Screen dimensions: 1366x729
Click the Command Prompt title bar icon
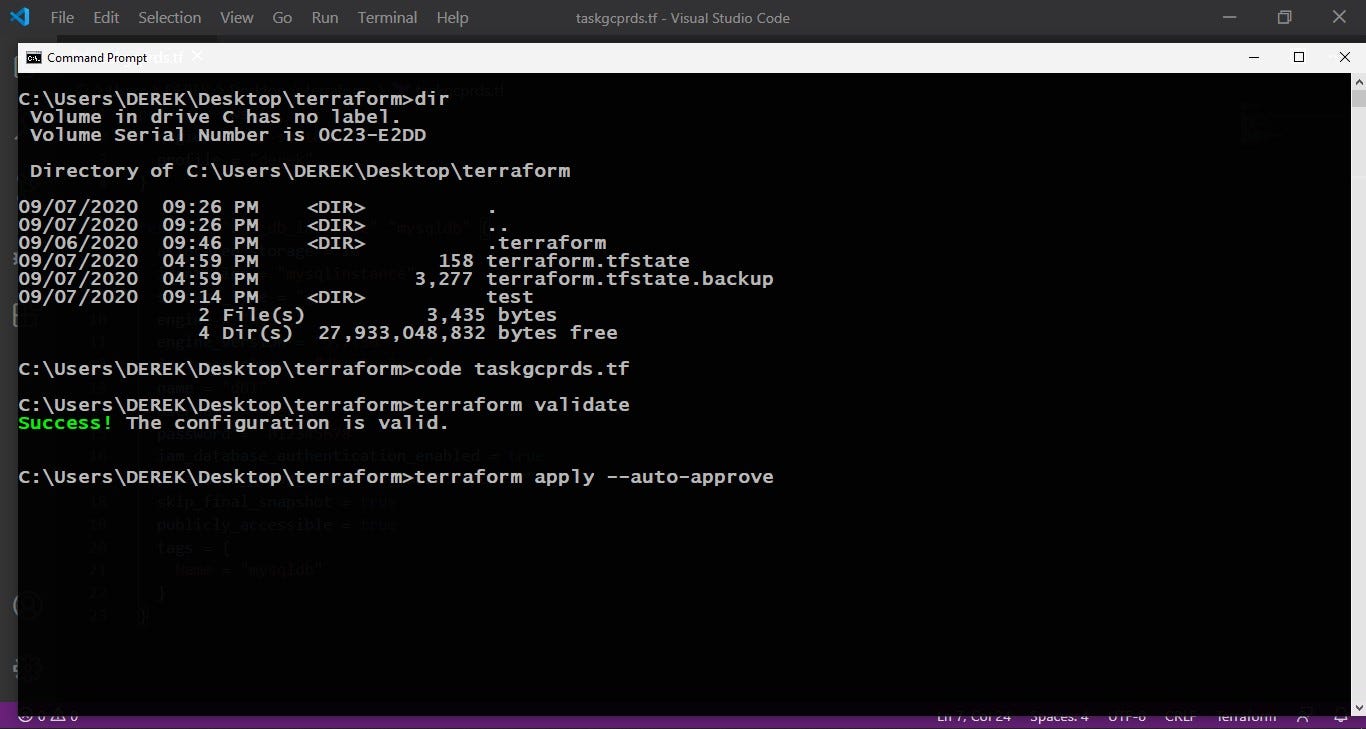tap(34, 57)
